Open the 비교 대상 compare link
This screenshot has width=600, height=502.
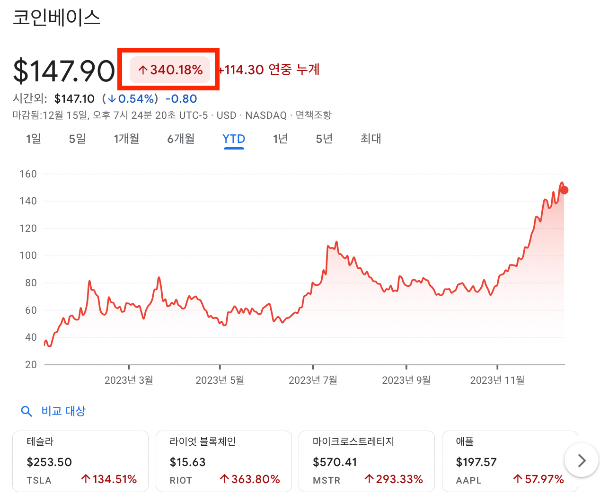coord(64,411)
